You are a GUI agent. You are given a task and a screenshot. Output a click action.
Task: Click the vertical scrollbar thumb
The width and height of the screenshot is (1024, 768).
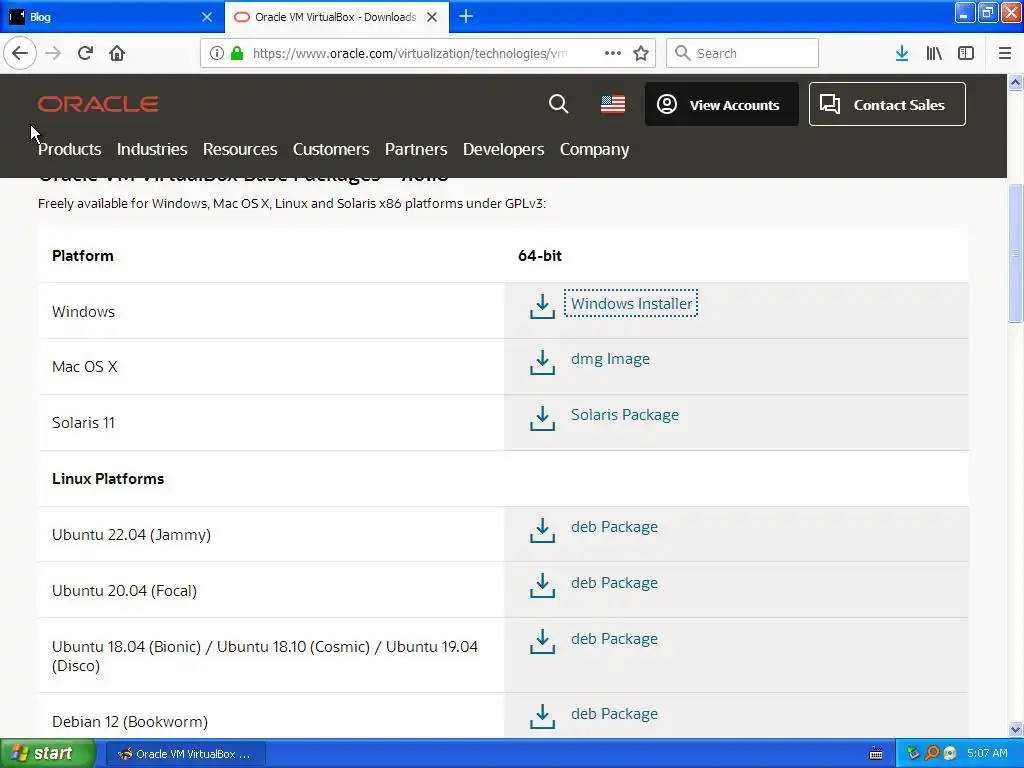(x=1015, y=253)
